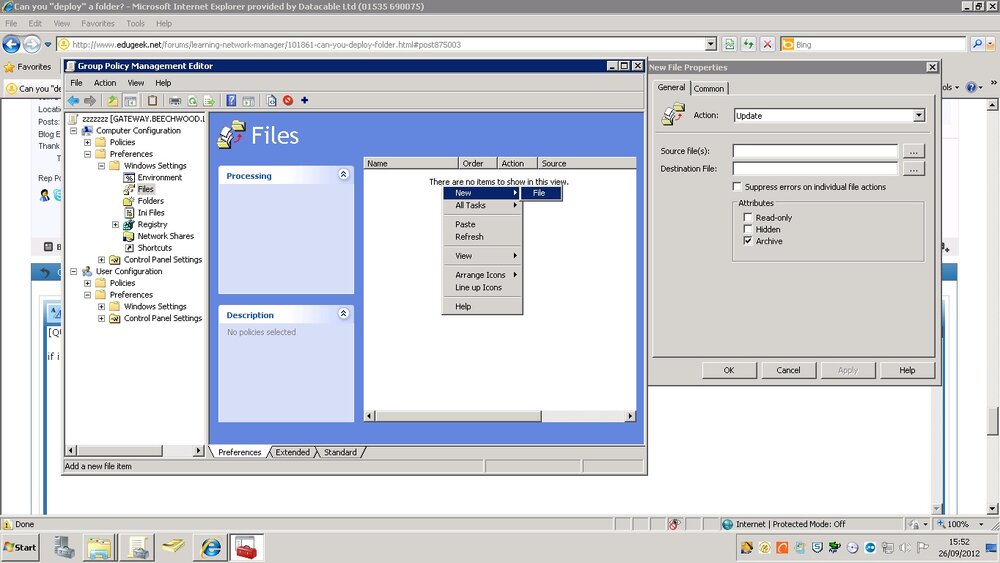
Task: Click the Forward arrow in Group Policy editor toolbar
Action: point(90,101)
